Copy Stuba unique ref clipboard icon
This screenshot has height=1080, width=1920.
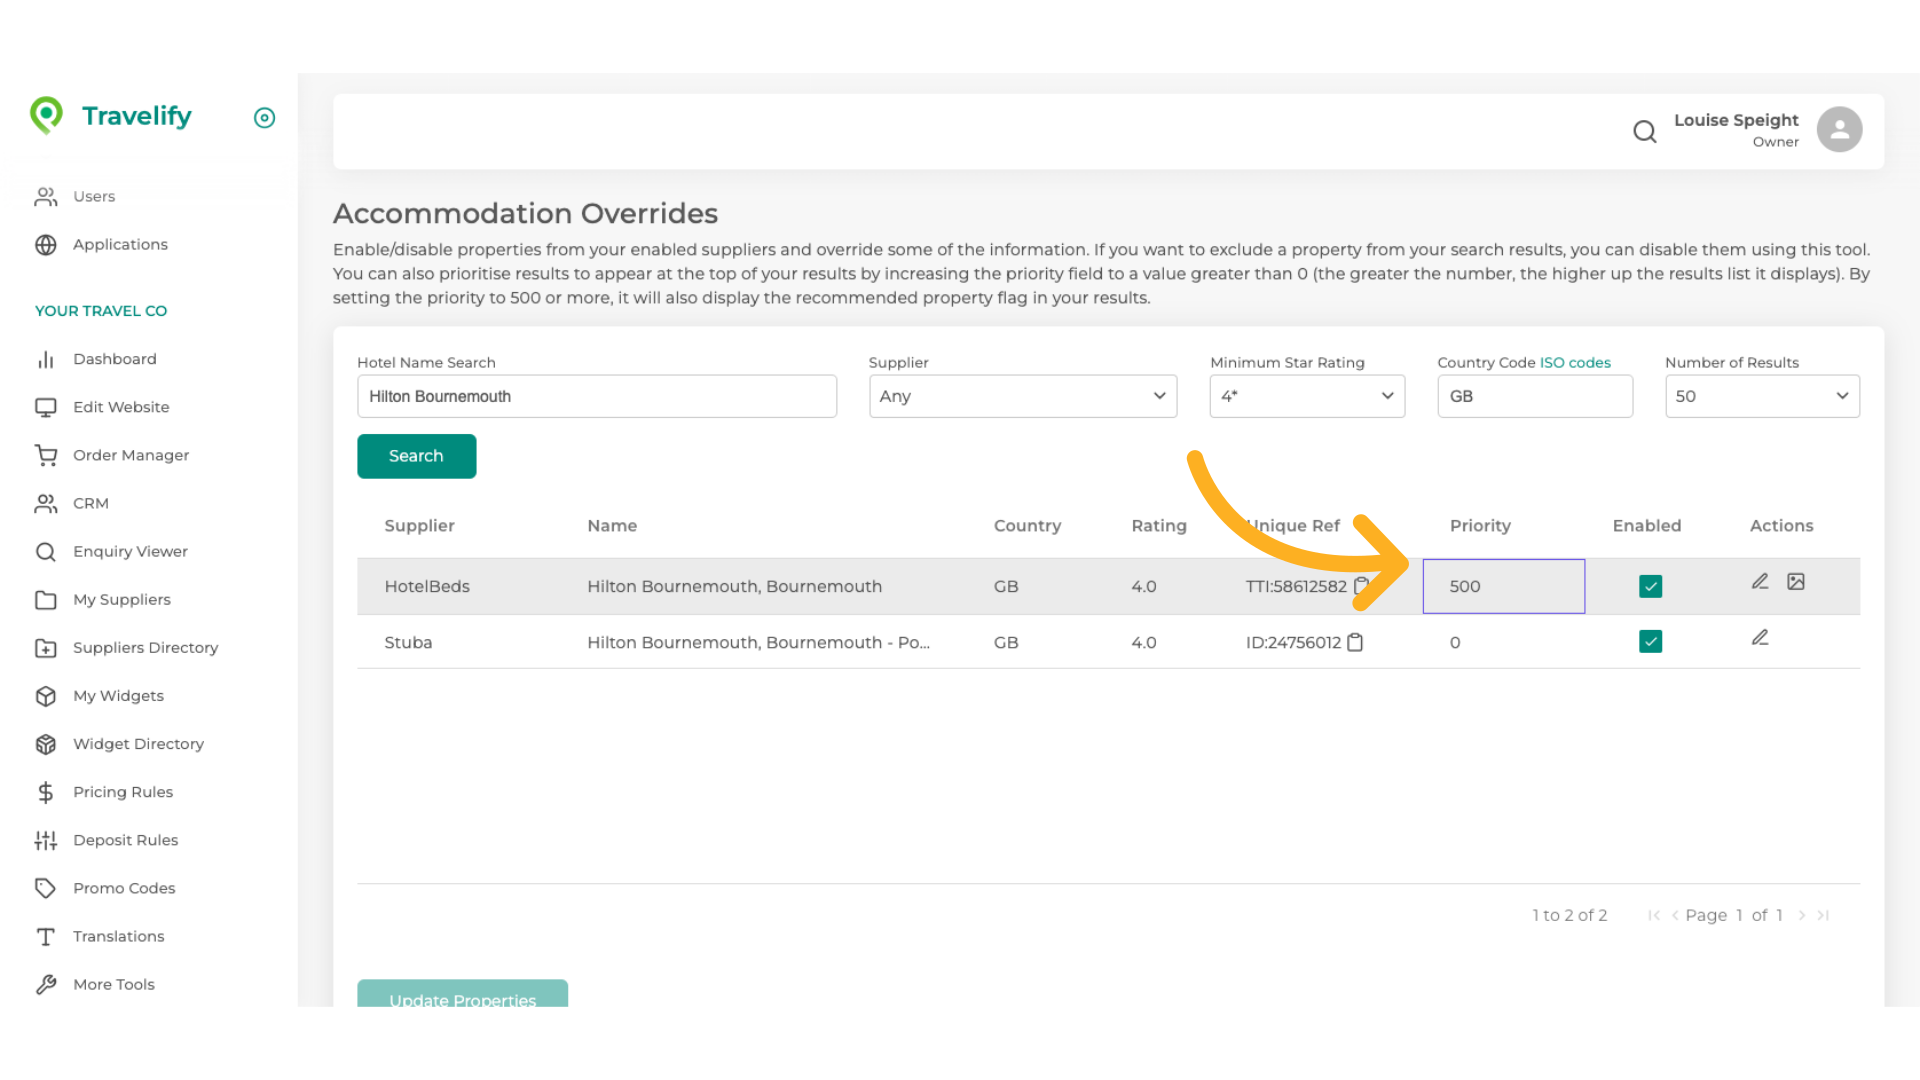tap(1355, 642)
